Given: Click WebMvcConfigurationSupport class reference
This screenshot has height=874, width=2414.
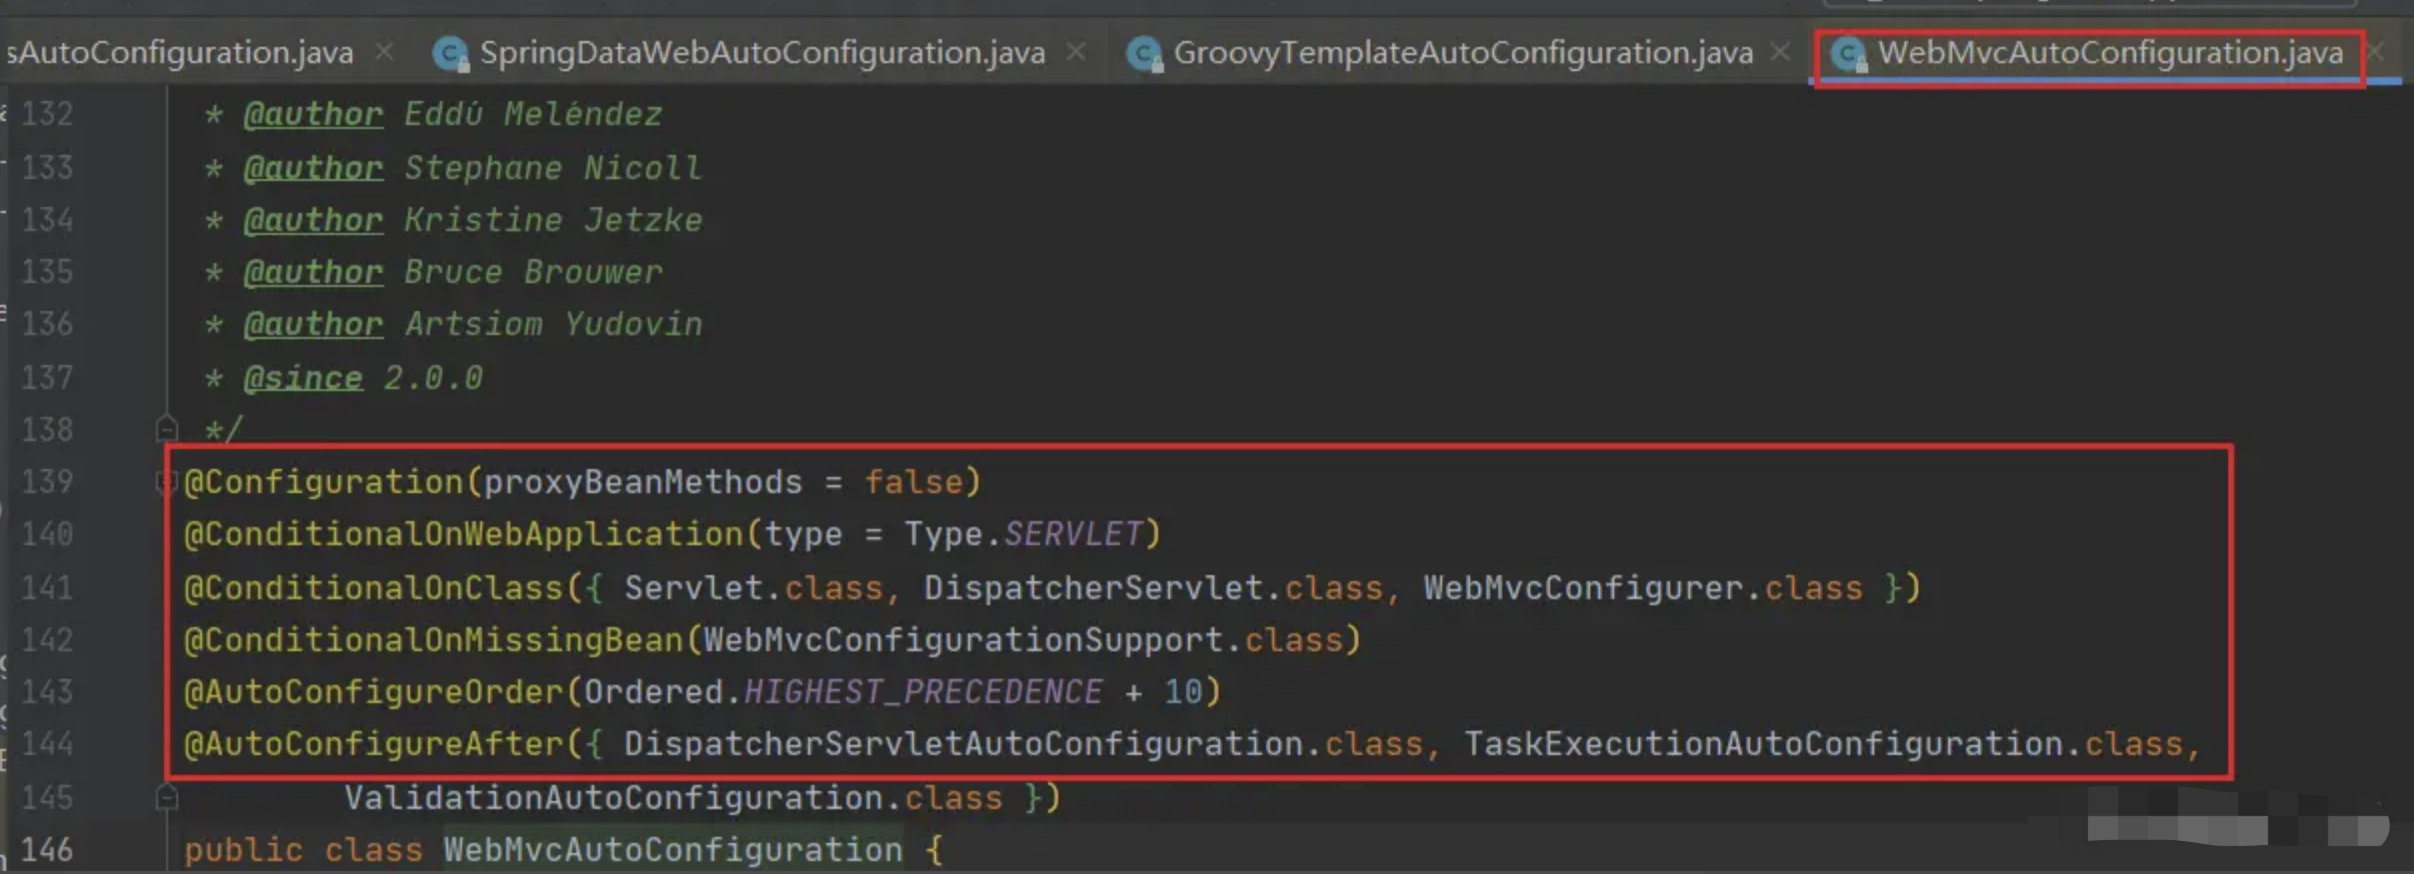Looking at the screenshot, I should point(963,640).
